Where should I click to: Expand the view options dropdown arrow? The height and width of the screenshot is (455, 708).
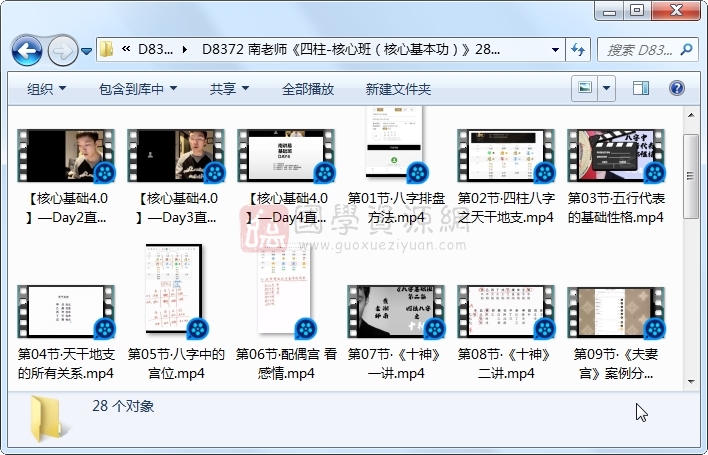[x=607, y=89]
